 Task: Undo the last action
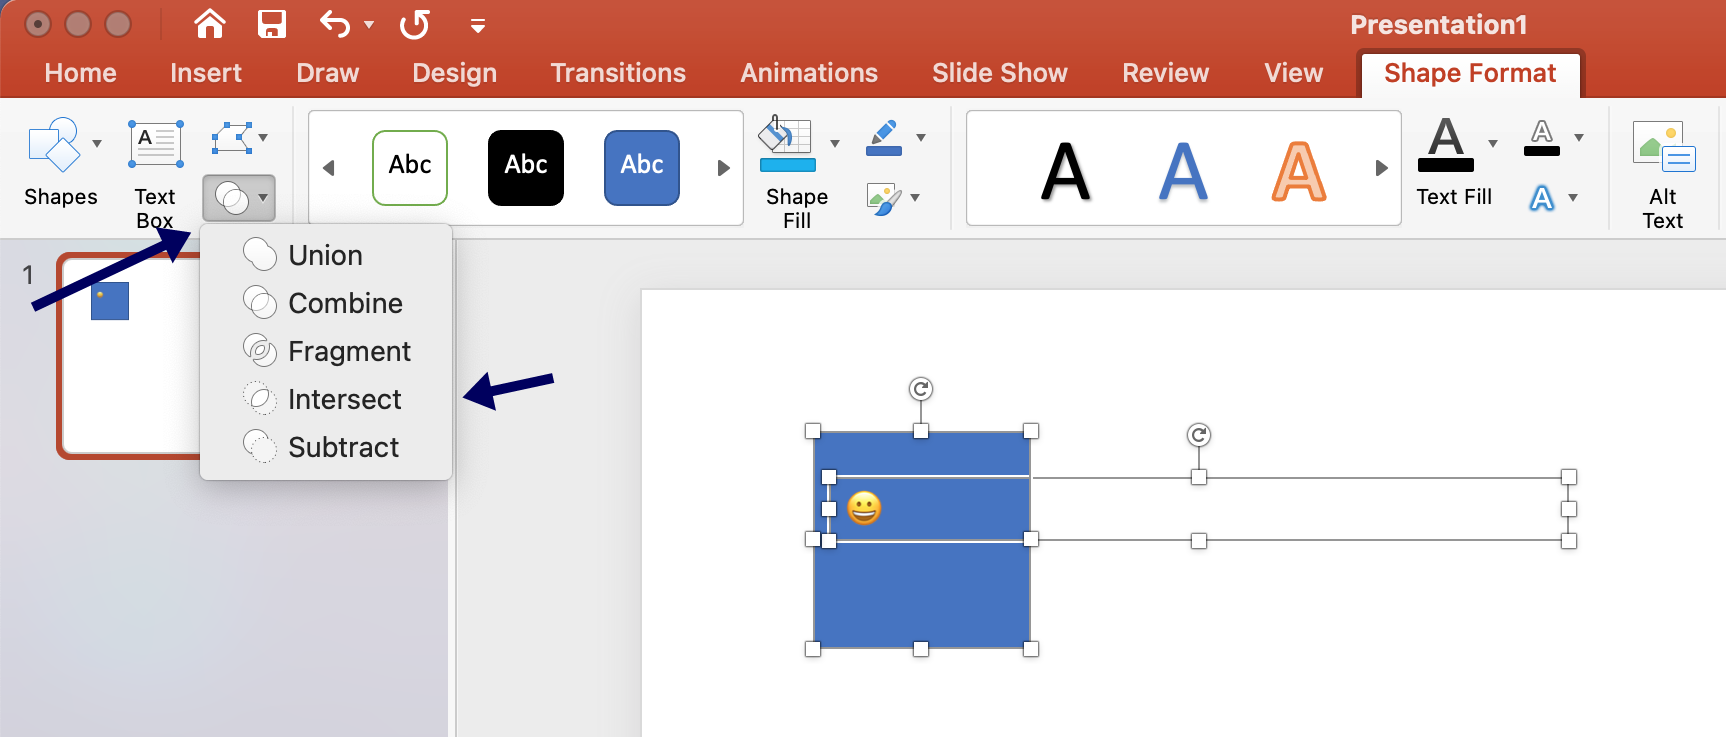click(335, 24)
